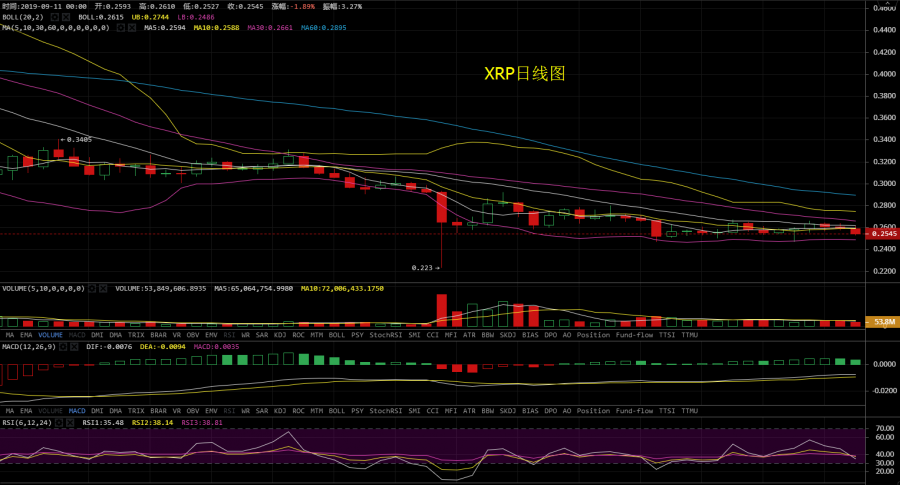Choose ROC in the row under the MACD chart

298,411
